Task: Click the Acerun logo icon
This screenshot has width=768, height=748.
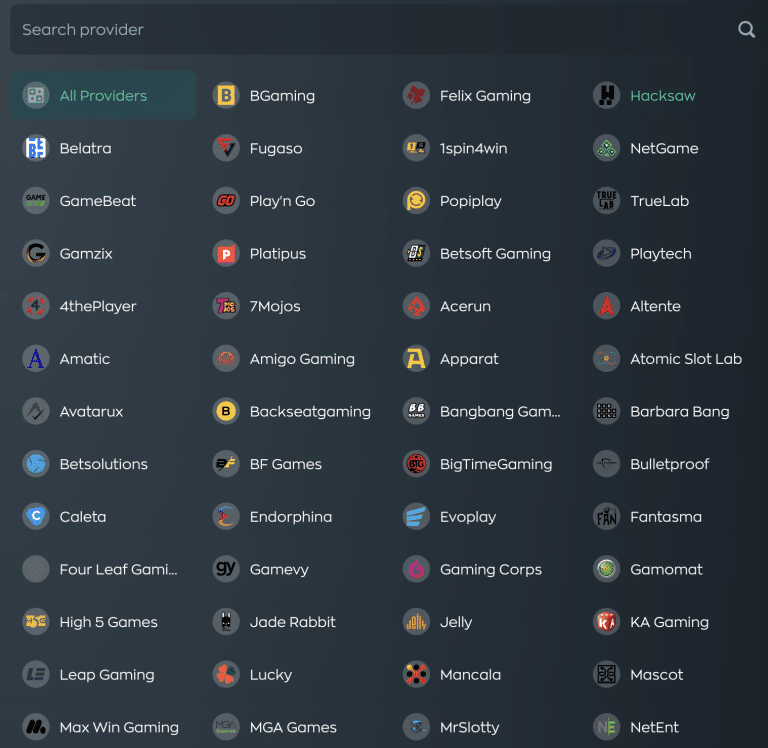Action: pos(416,306)
